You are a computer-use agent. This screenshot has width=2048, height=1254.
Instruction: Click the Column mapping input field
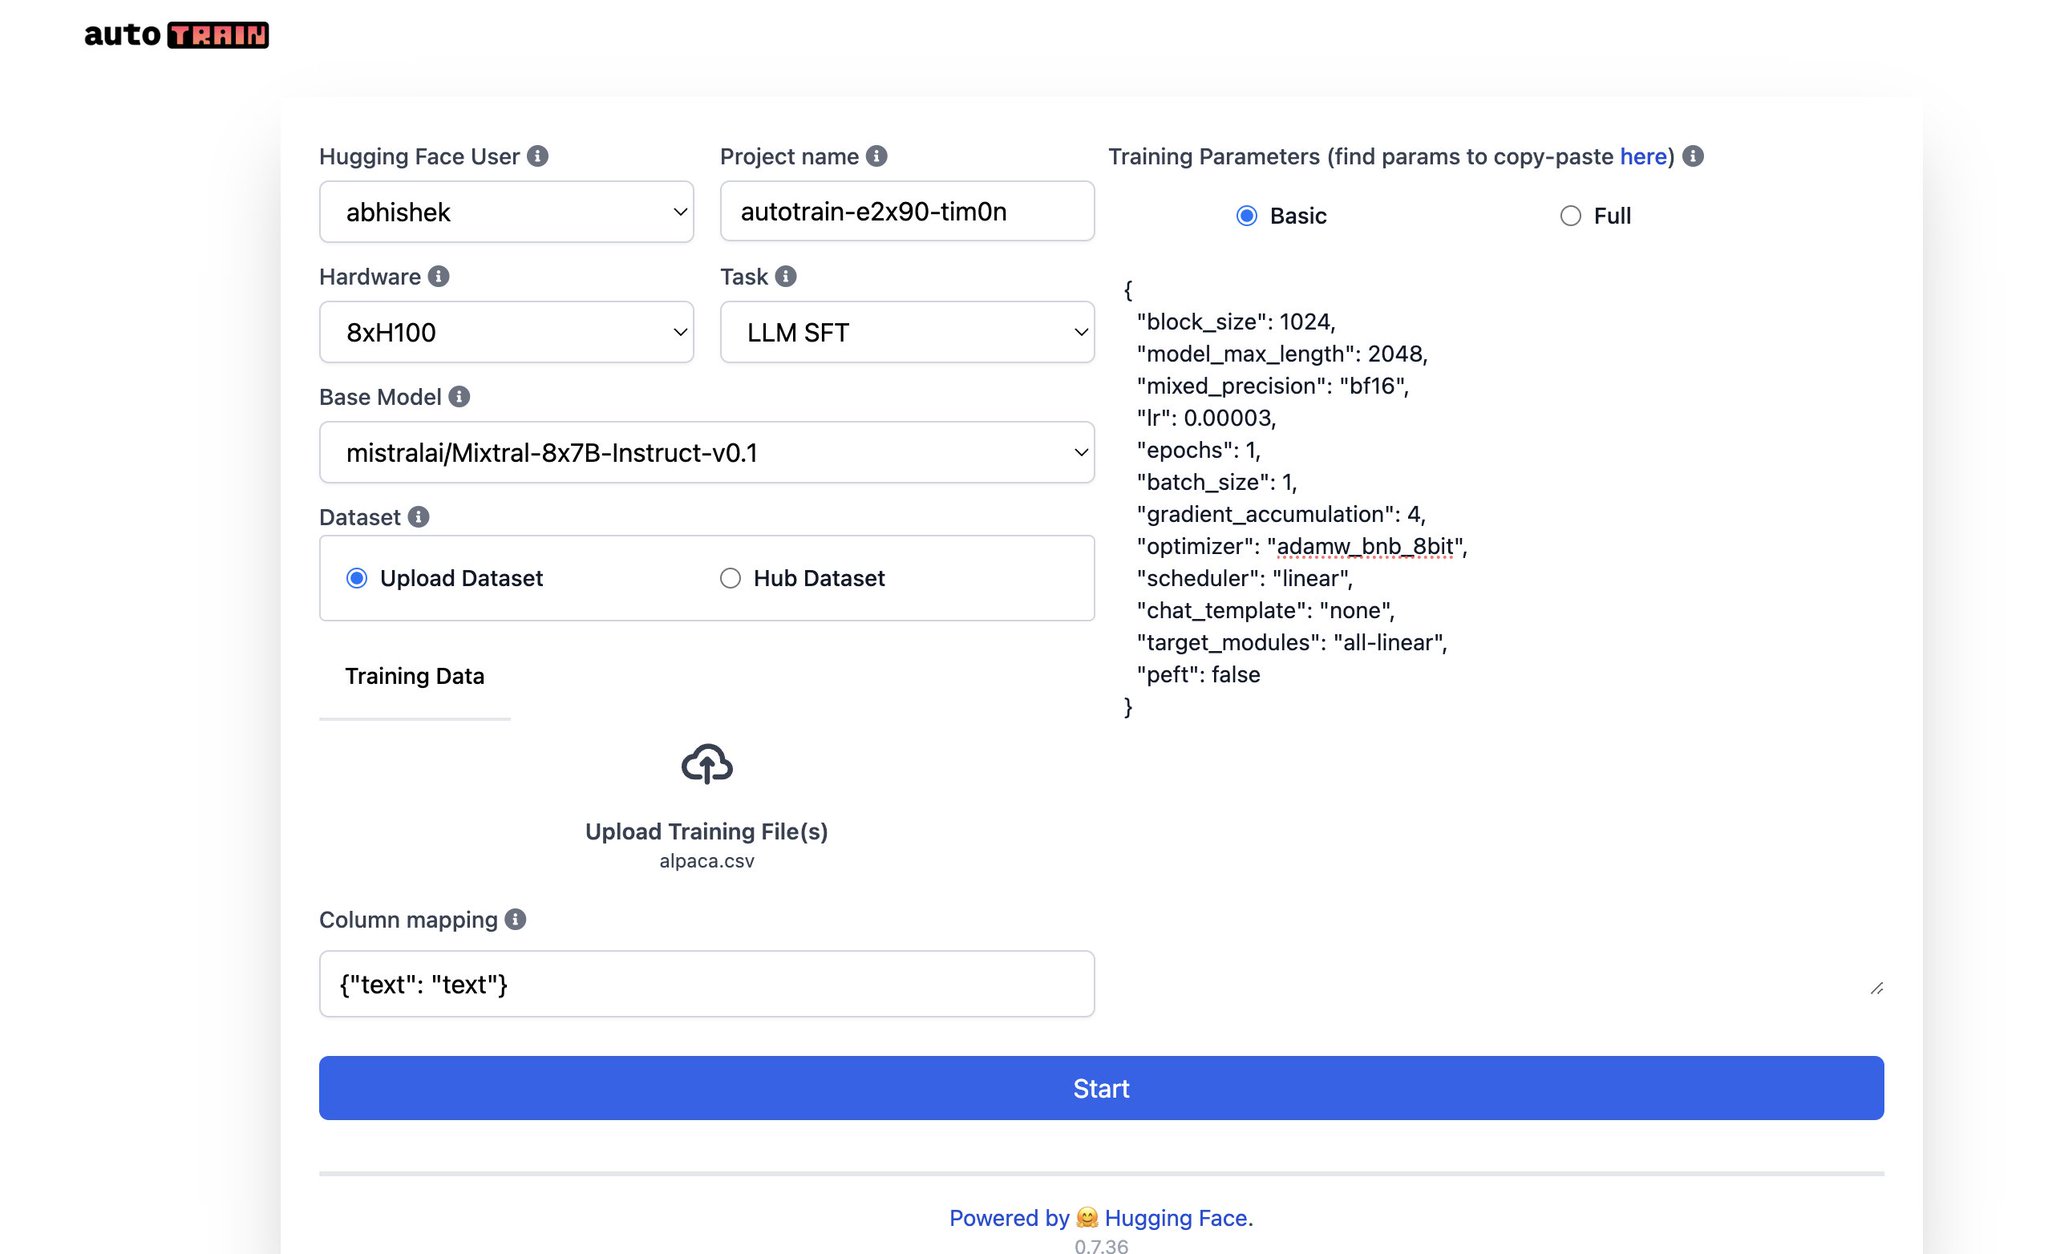click(x=707, y=984)
